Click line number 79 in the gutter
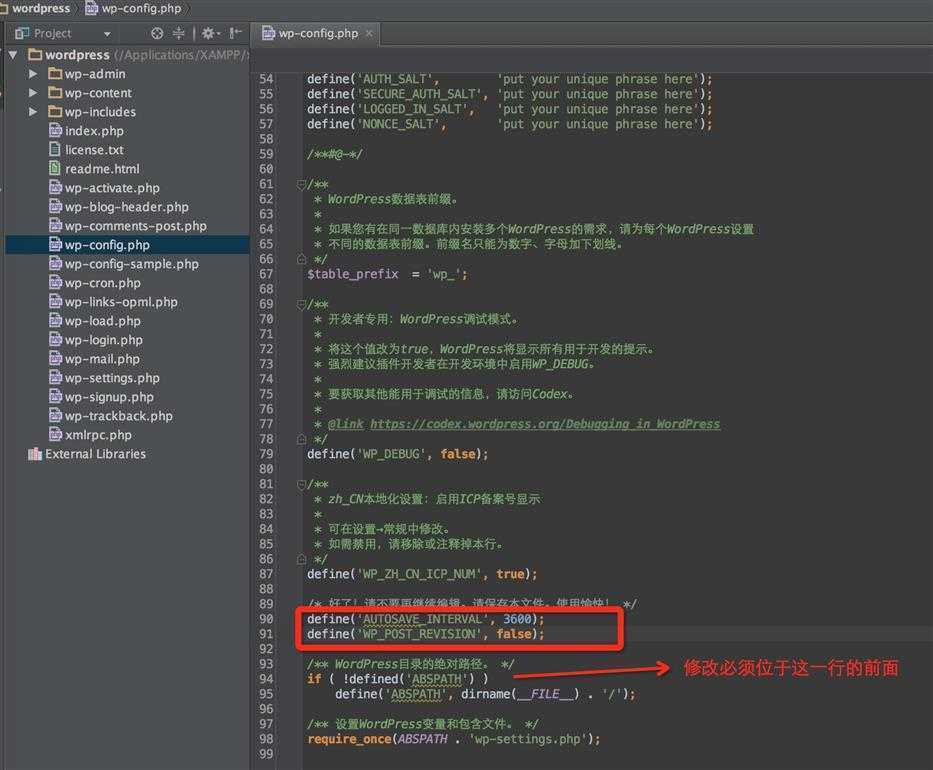 pos(266,454)
